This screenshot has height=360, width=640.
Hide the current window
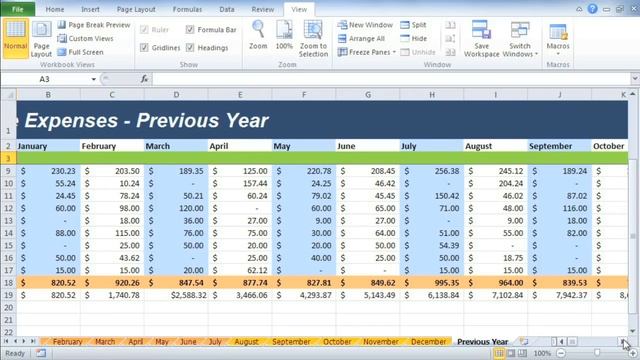[413, 38]
